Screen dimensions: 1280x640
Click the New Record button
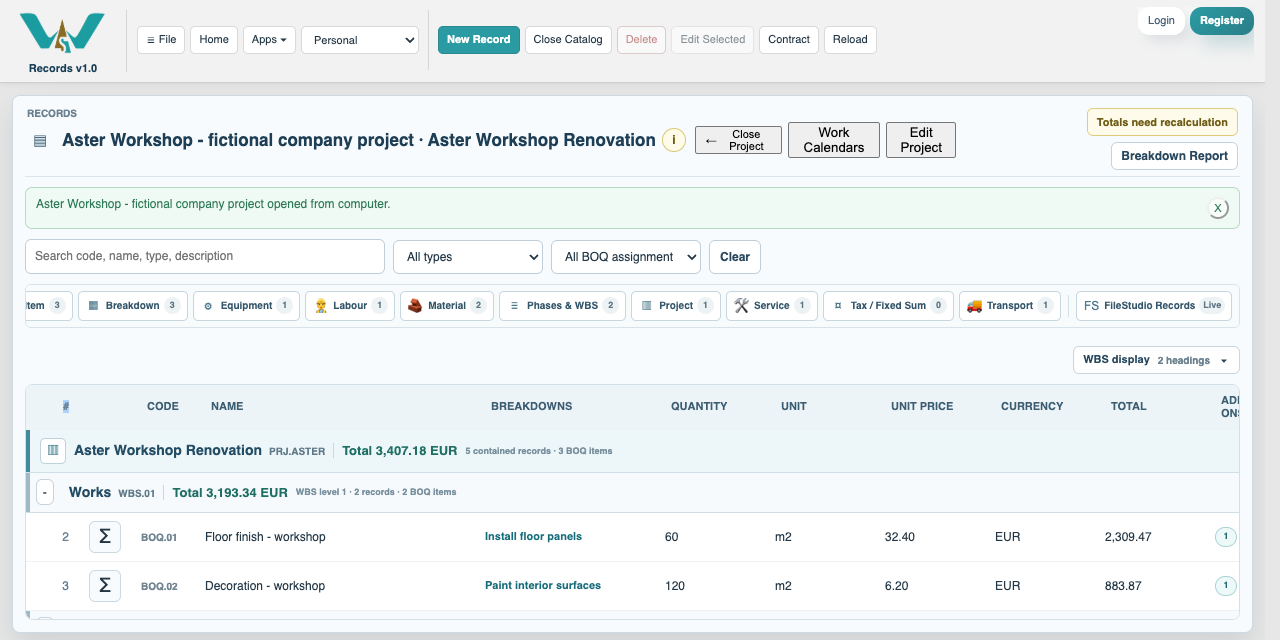[x=479, y=40]
